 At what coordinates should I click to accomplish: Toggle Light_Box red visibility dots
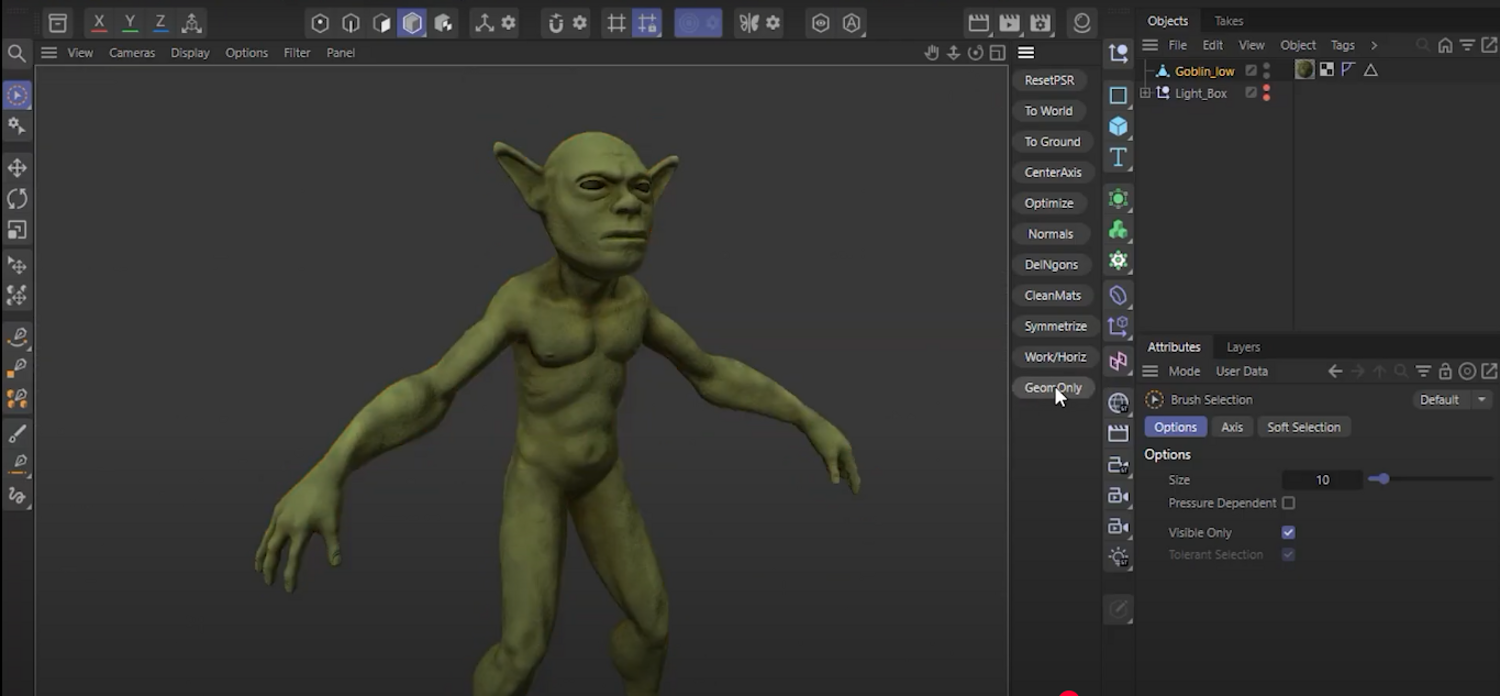1266,93
